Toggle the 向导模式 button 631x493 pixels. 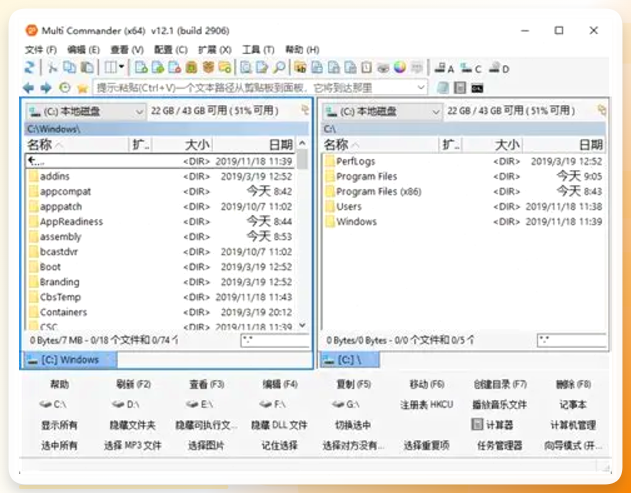coord(573,446)
